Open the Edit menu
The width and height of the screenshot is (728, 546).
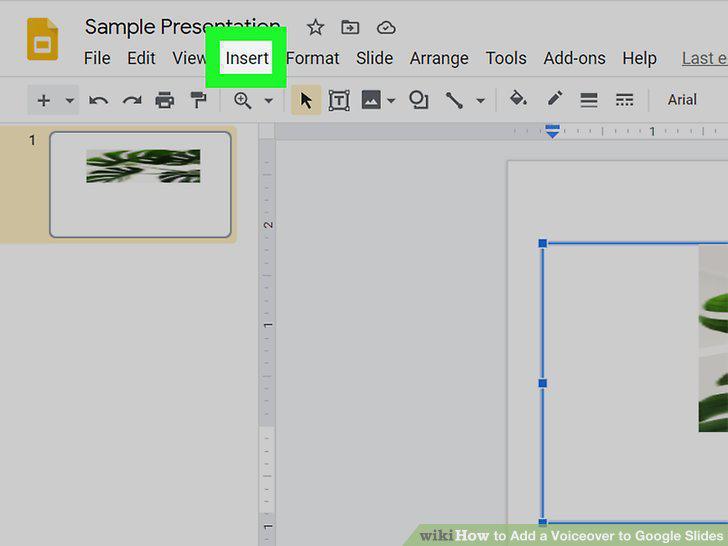pyautogui.click(x=141, y=58)
